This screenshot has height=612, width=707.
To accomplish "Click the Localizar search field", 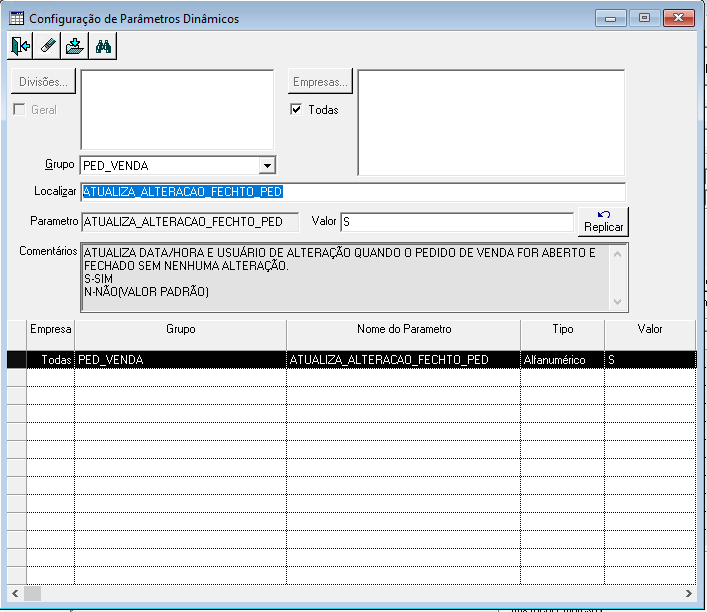I will pos(353,192).
